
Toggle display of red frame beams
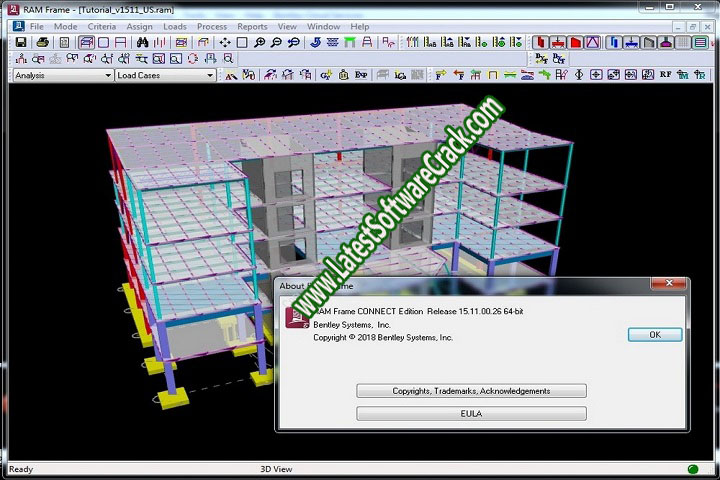pos(558,43)
